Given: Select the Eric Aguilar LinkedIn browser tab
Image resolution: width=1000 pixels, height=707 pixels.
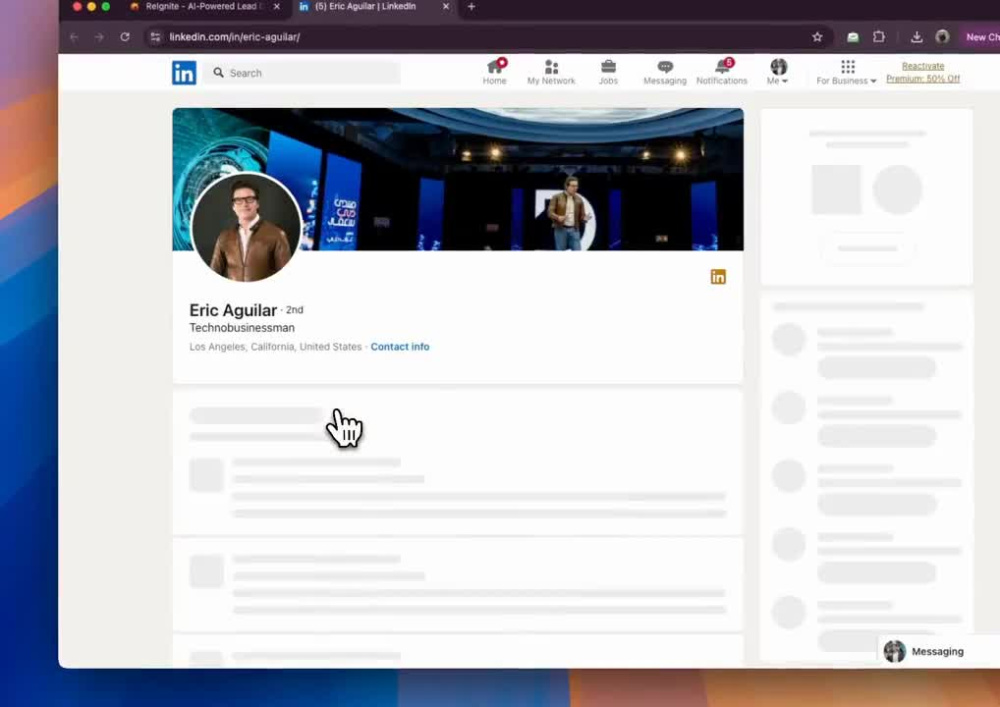Looking at the screenshot, I should click(367, 6).
